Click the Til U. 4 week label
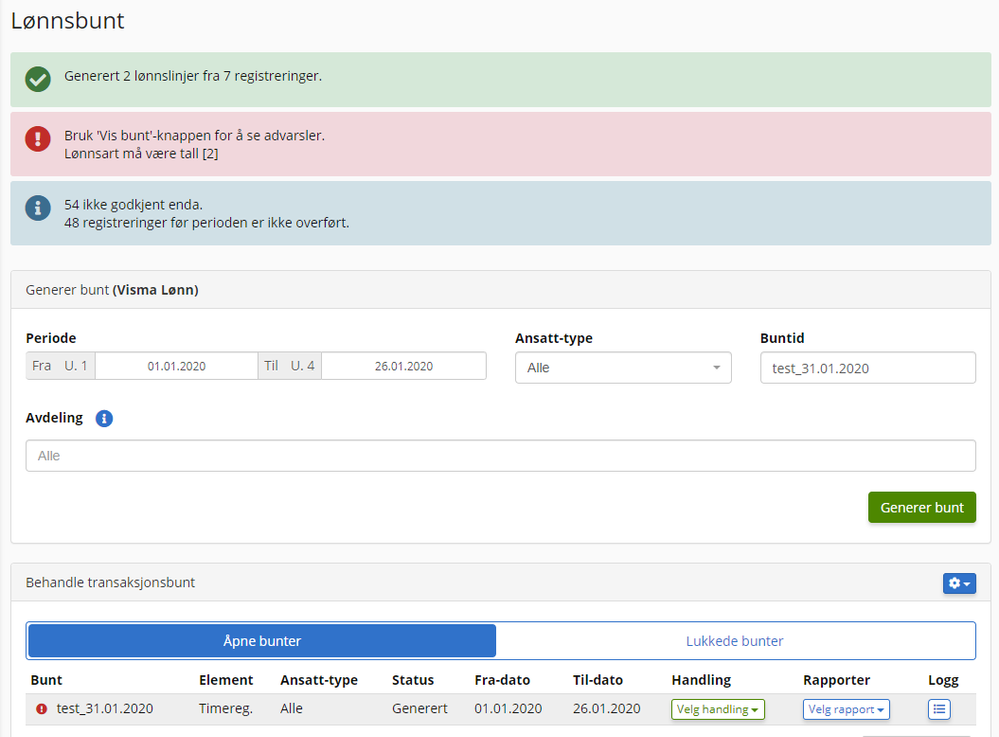The width and height of the screenshot is (999, 737). [290, 366]
